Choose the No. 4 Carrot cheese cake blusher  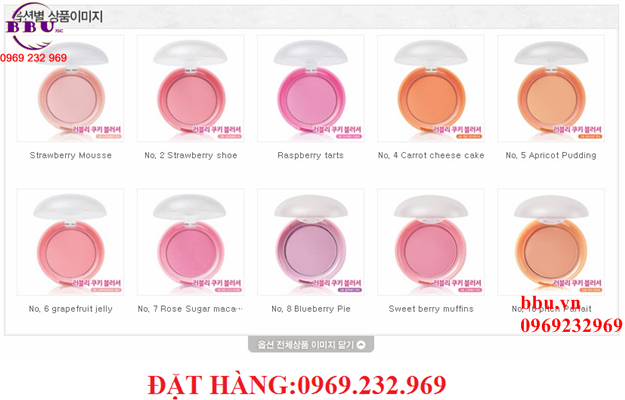click(x=431, y=88)
